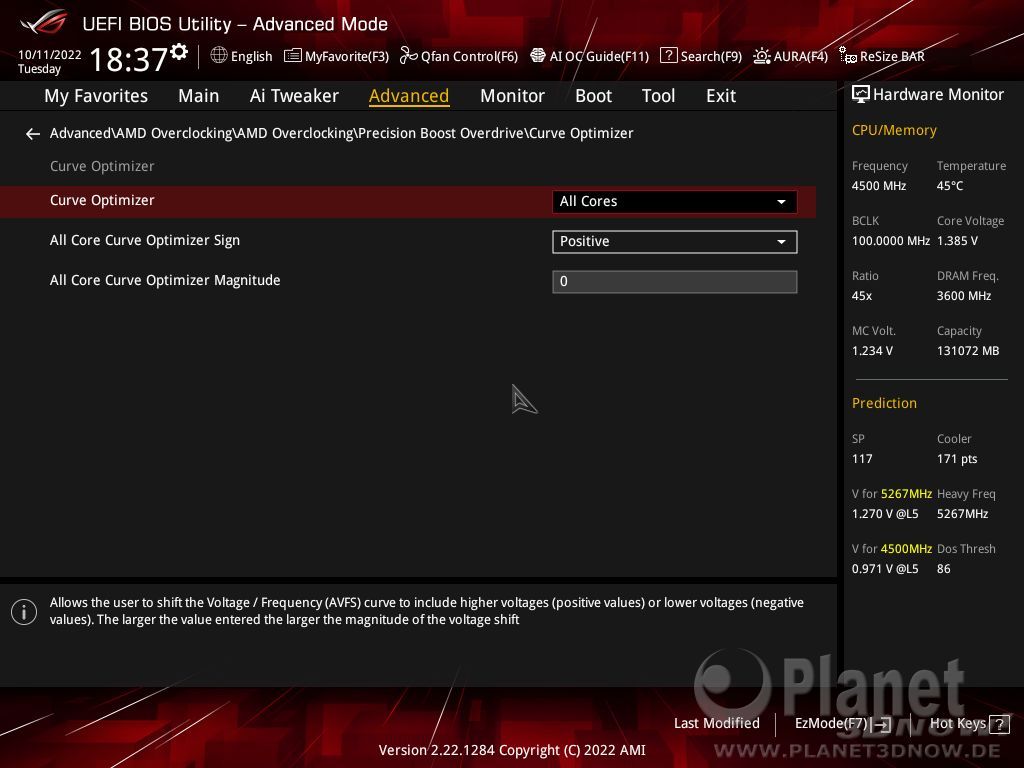Click the Cooler 171 pts value
1024x768 pixels.
coord(957,458)
